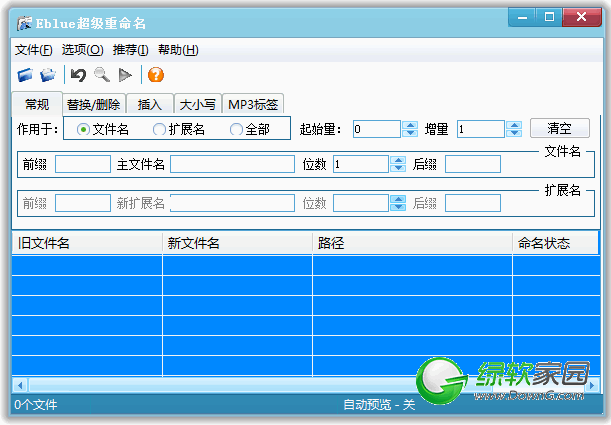Sort by 旧文件名 column header
Viewport: 611px width, 425px height.
[x=87, y=243]
